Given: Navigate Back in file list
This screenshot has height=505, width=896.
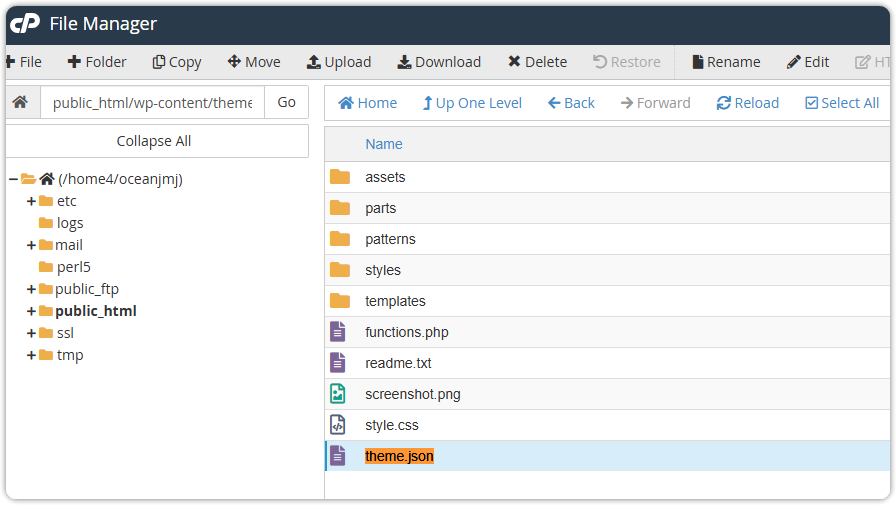Looking at the screenshot, I should click(x=571, y=103).
